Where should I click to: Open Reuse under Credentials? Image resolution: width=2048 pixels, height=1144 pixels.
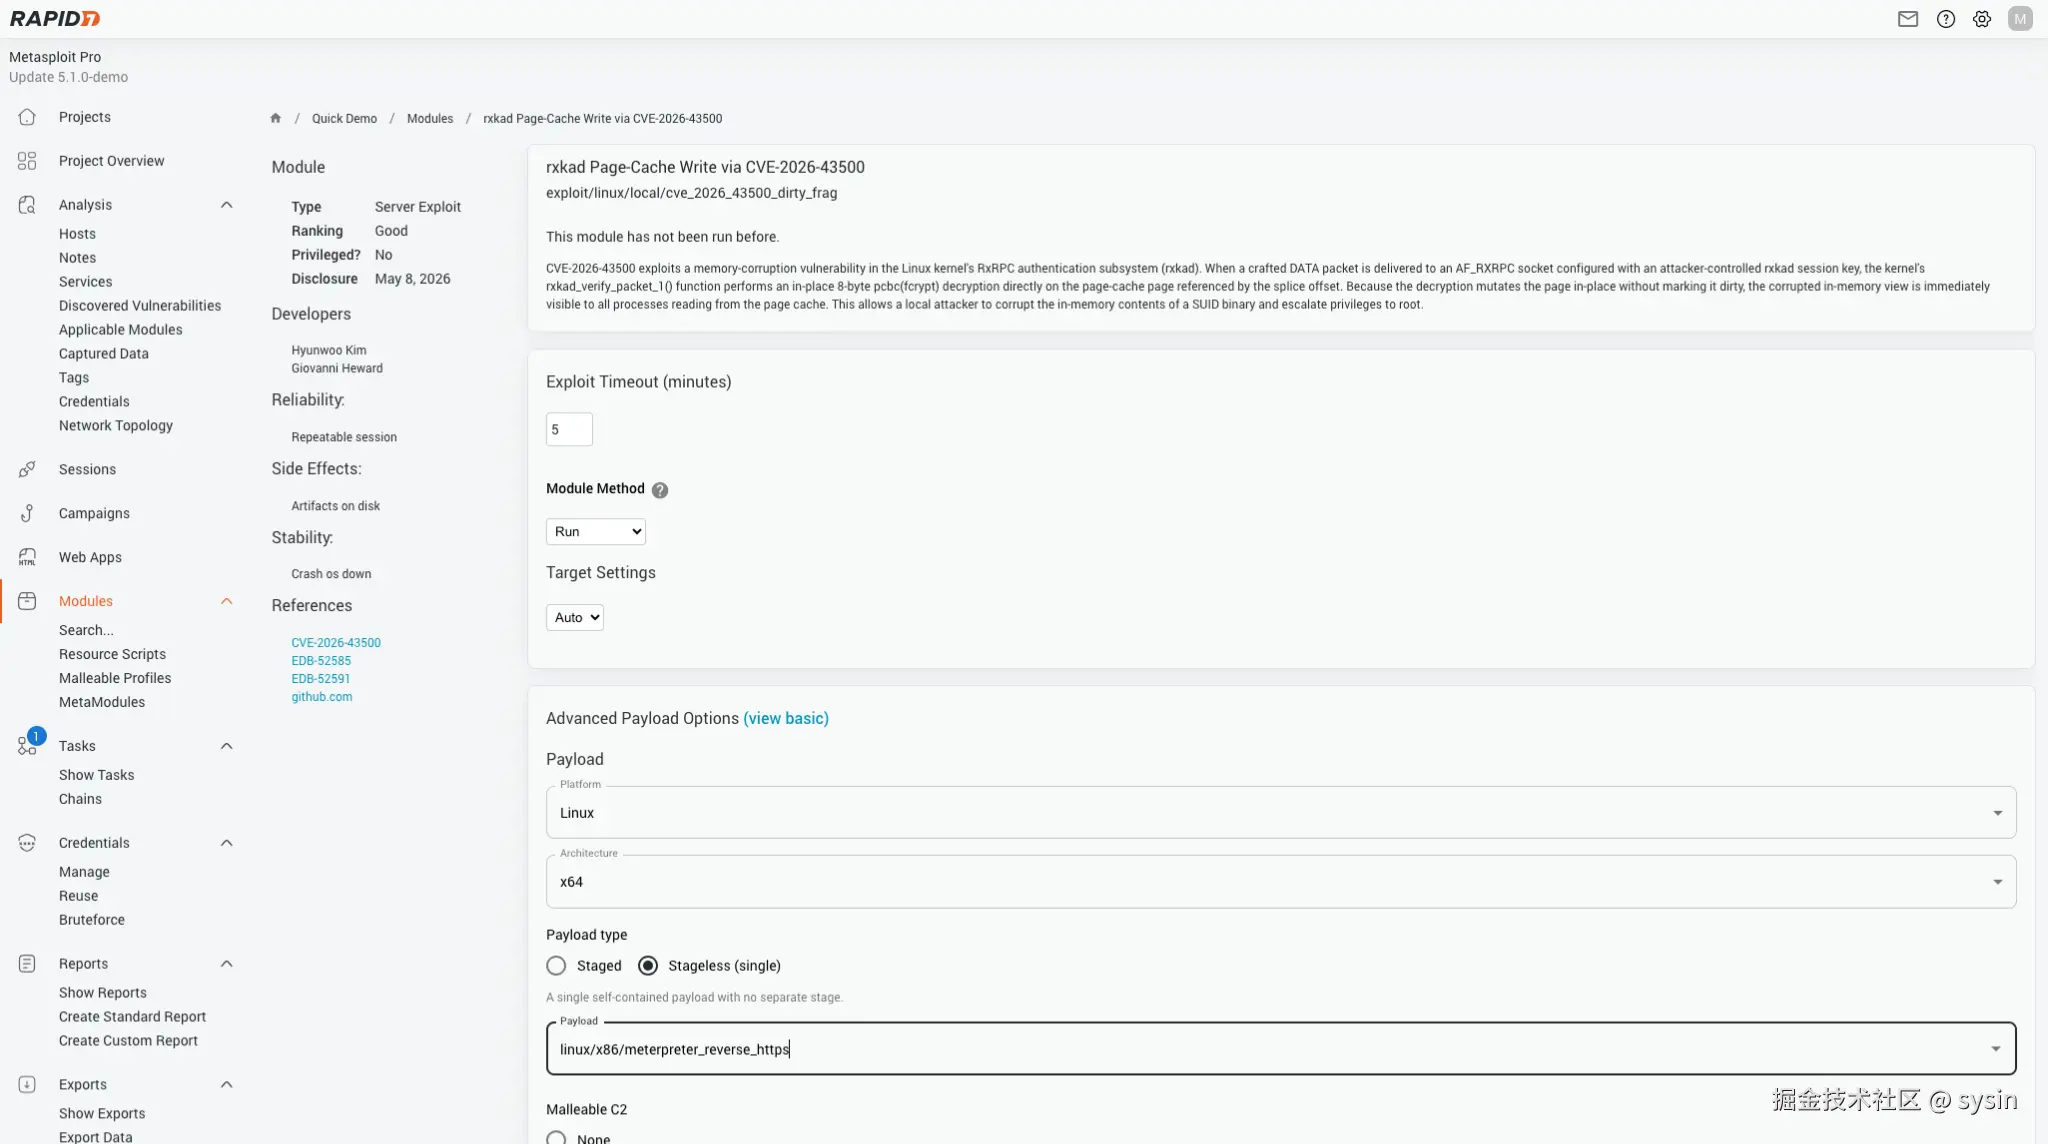point(79,896)
